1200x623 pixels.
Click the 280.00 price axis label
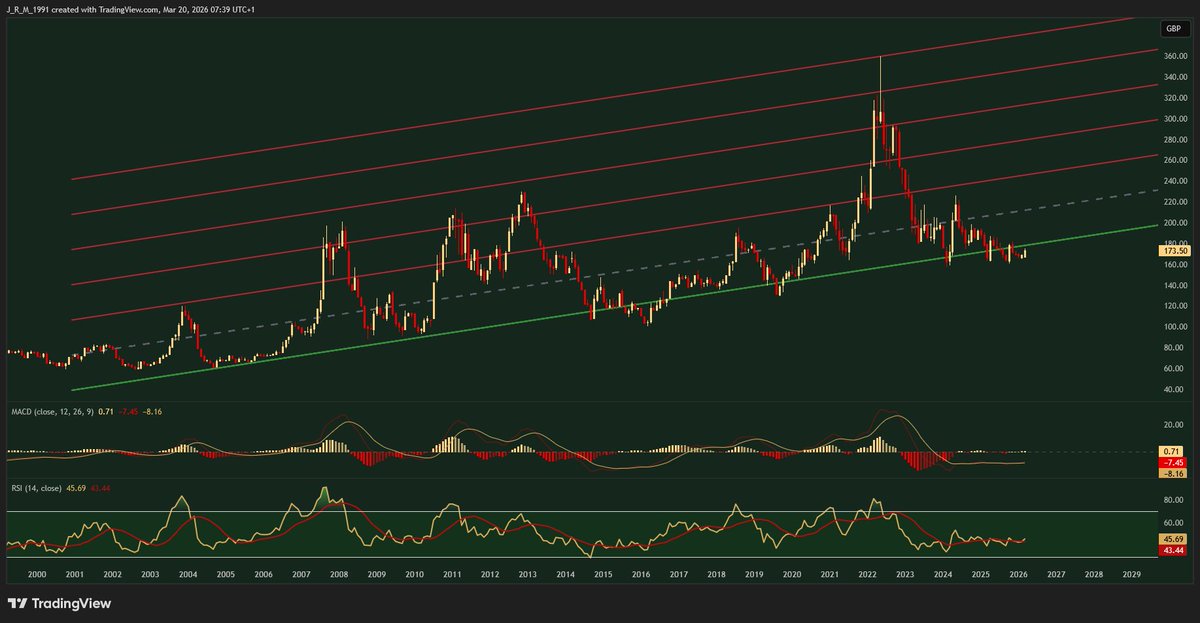1174,140
